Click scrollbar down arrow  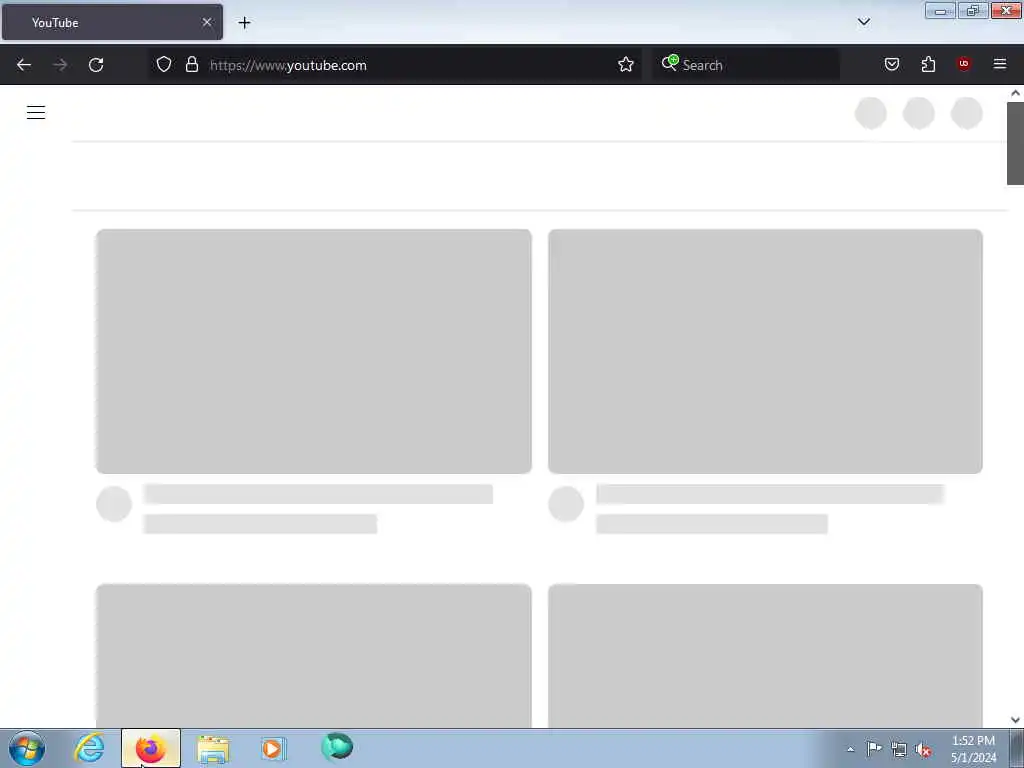pos(1015,720)
